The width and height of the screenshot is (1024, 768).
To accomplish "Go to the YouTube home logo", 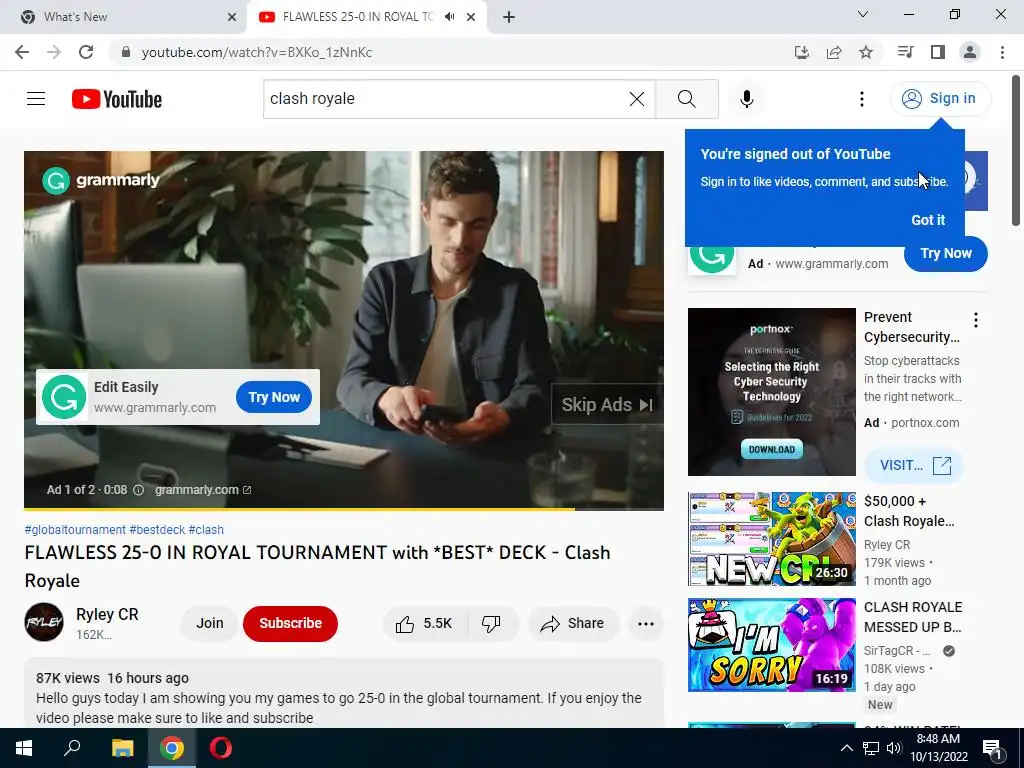I will [x=117, y=99].
